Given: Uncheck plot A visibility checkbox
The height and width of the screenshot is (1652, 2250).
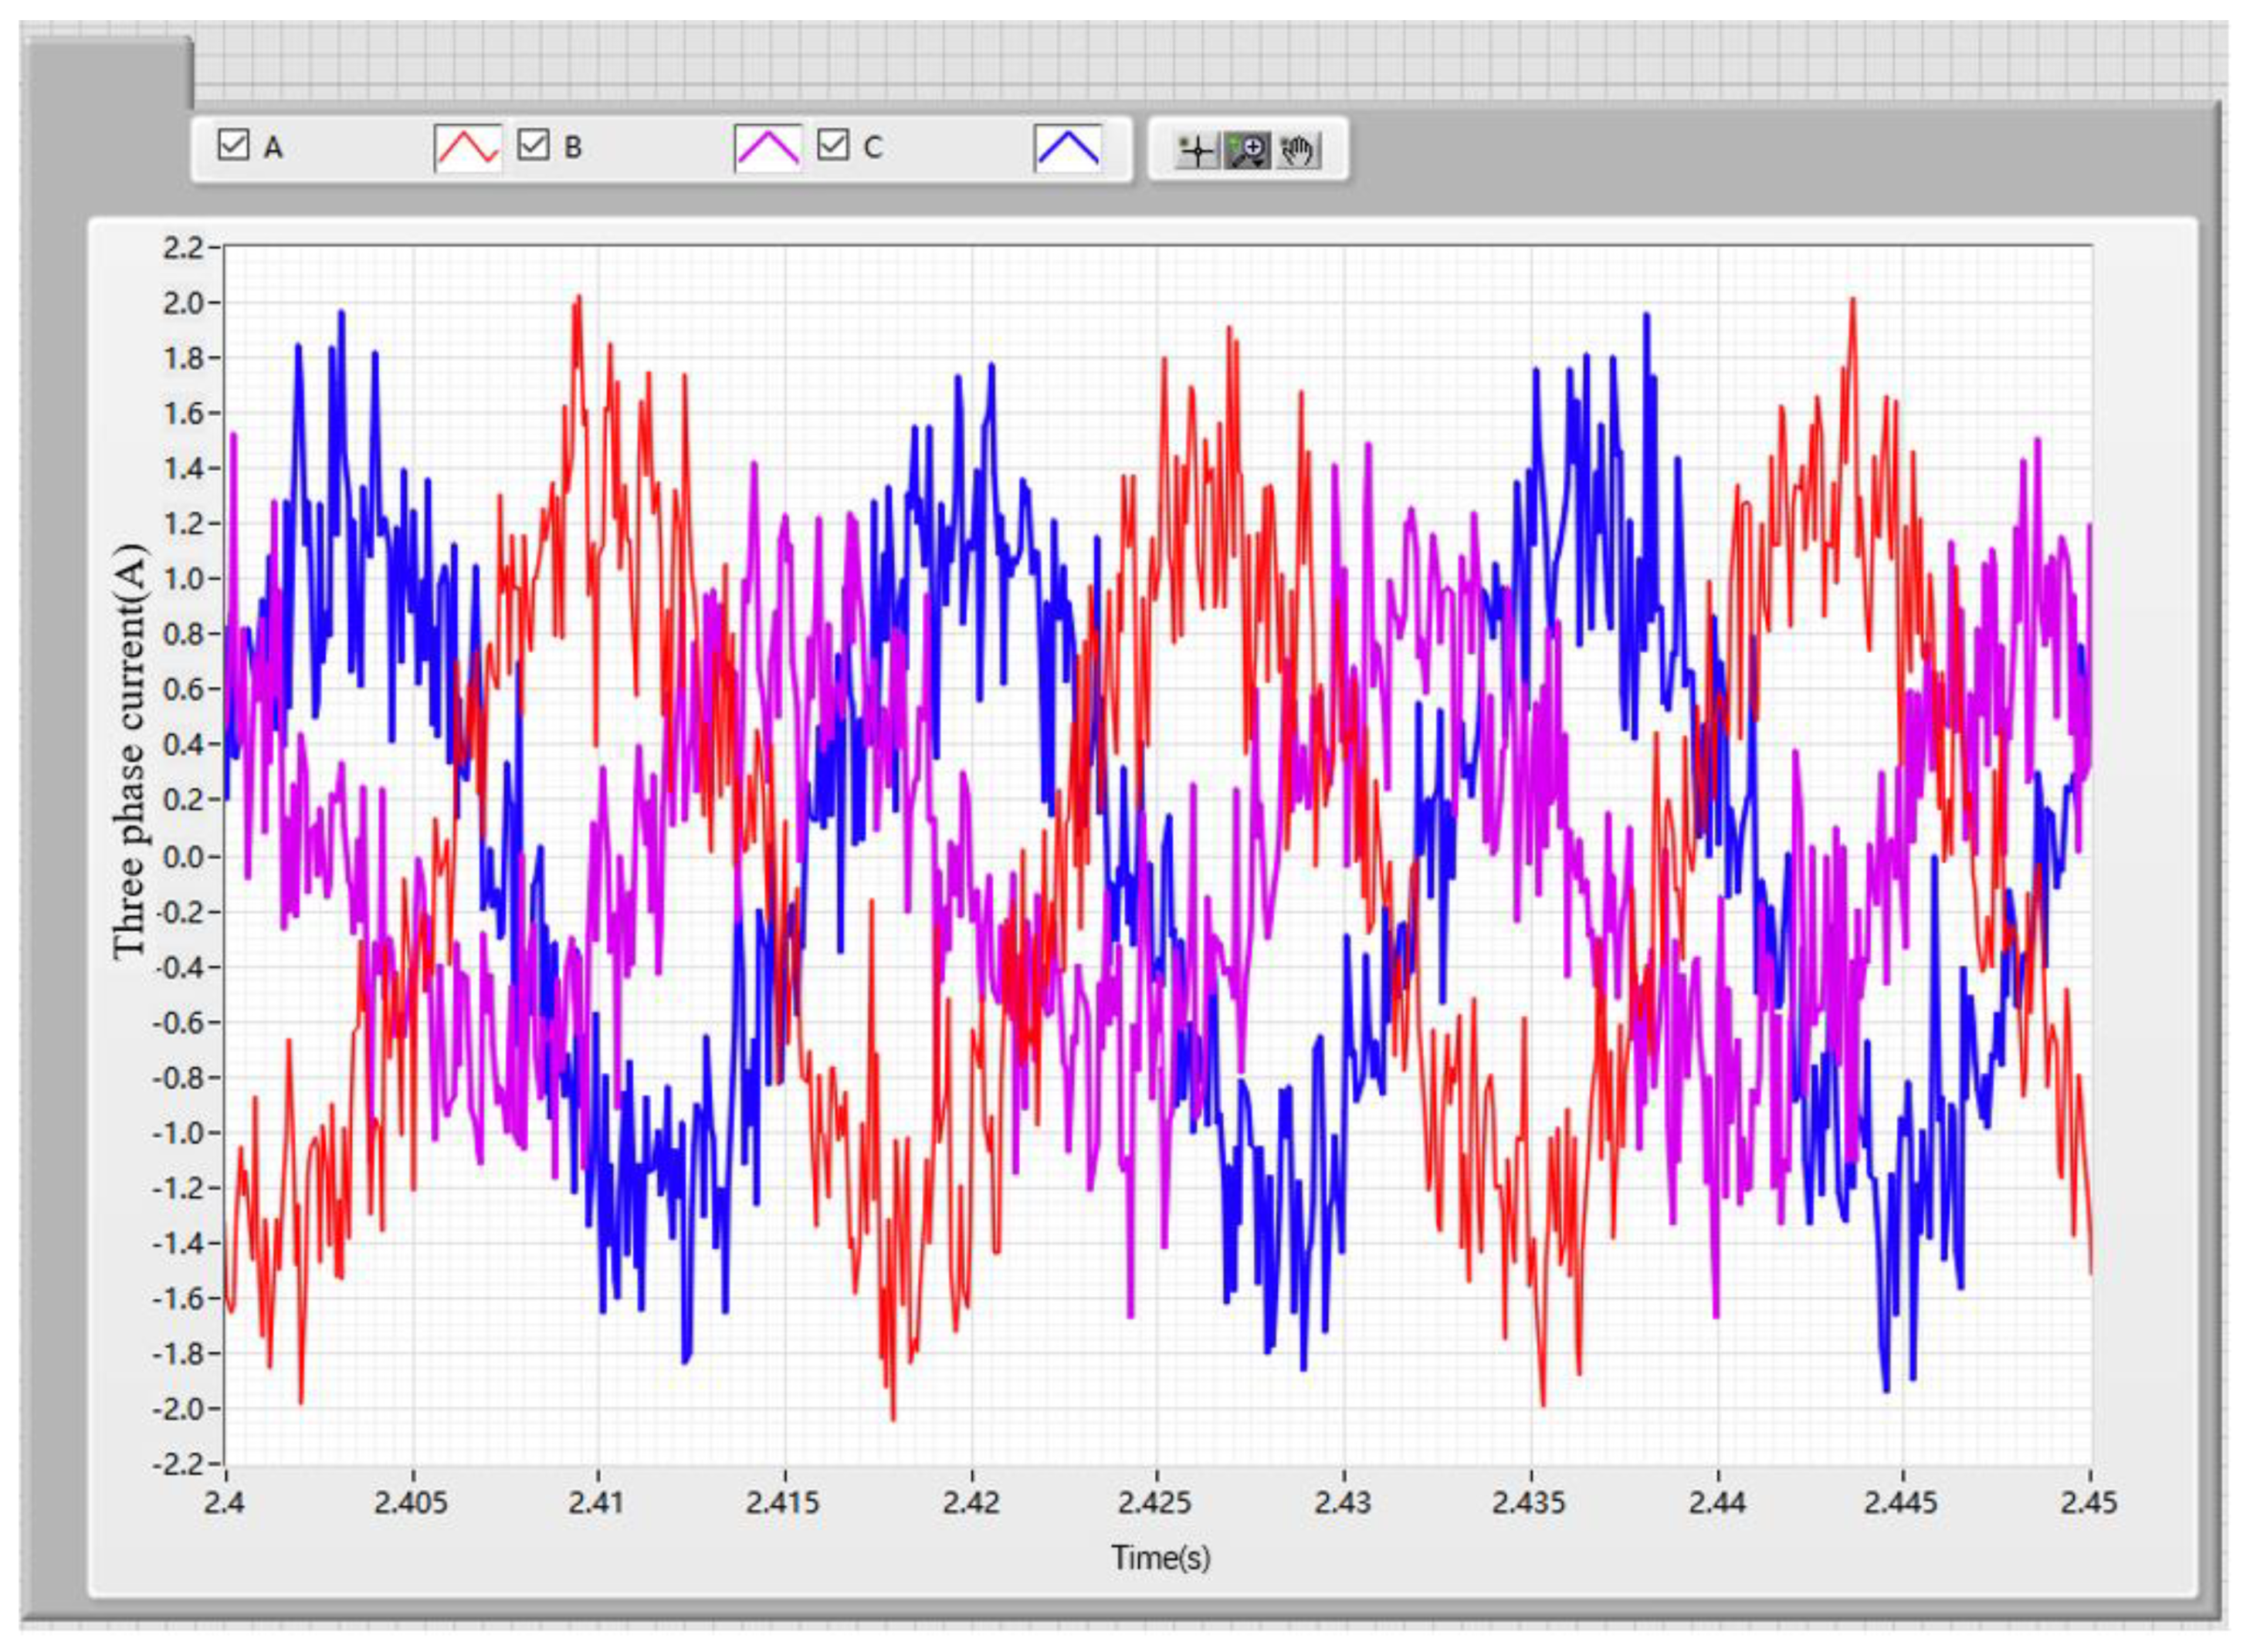Looking at the screenshot, I should pyautogui.click(x=233, y=145).
